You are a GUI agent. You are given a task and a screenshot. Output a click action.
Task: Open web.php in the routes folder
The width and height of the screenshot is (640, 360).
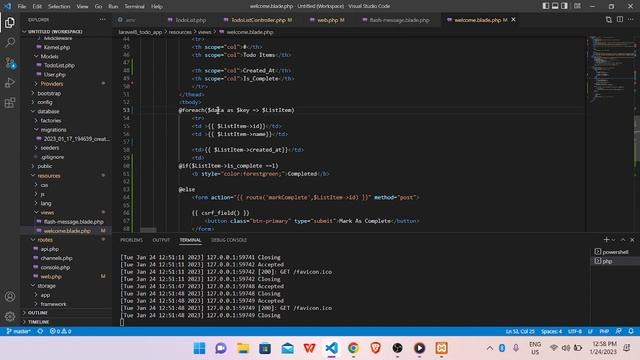(x=51, y=276)
